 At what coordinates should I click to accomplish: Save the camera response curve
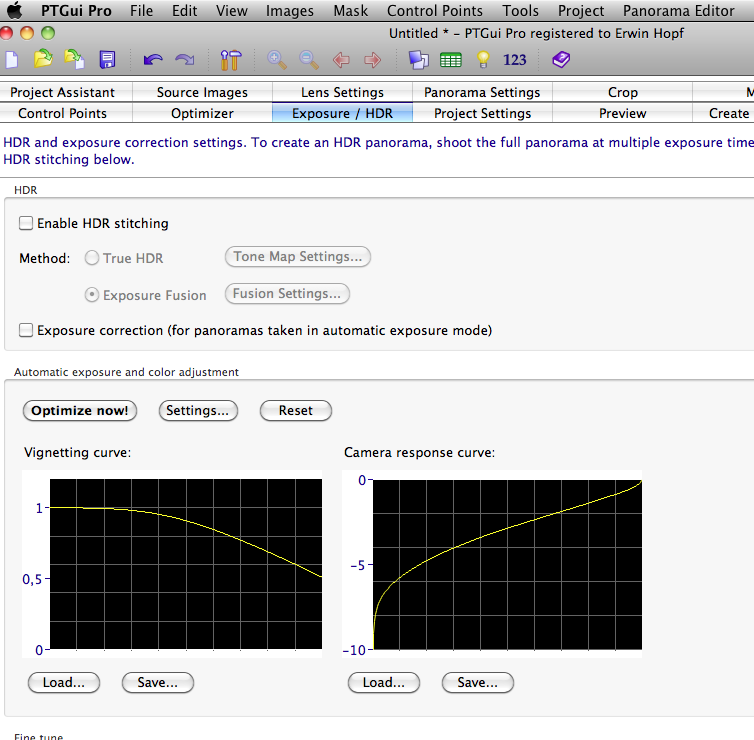point(478,683)
